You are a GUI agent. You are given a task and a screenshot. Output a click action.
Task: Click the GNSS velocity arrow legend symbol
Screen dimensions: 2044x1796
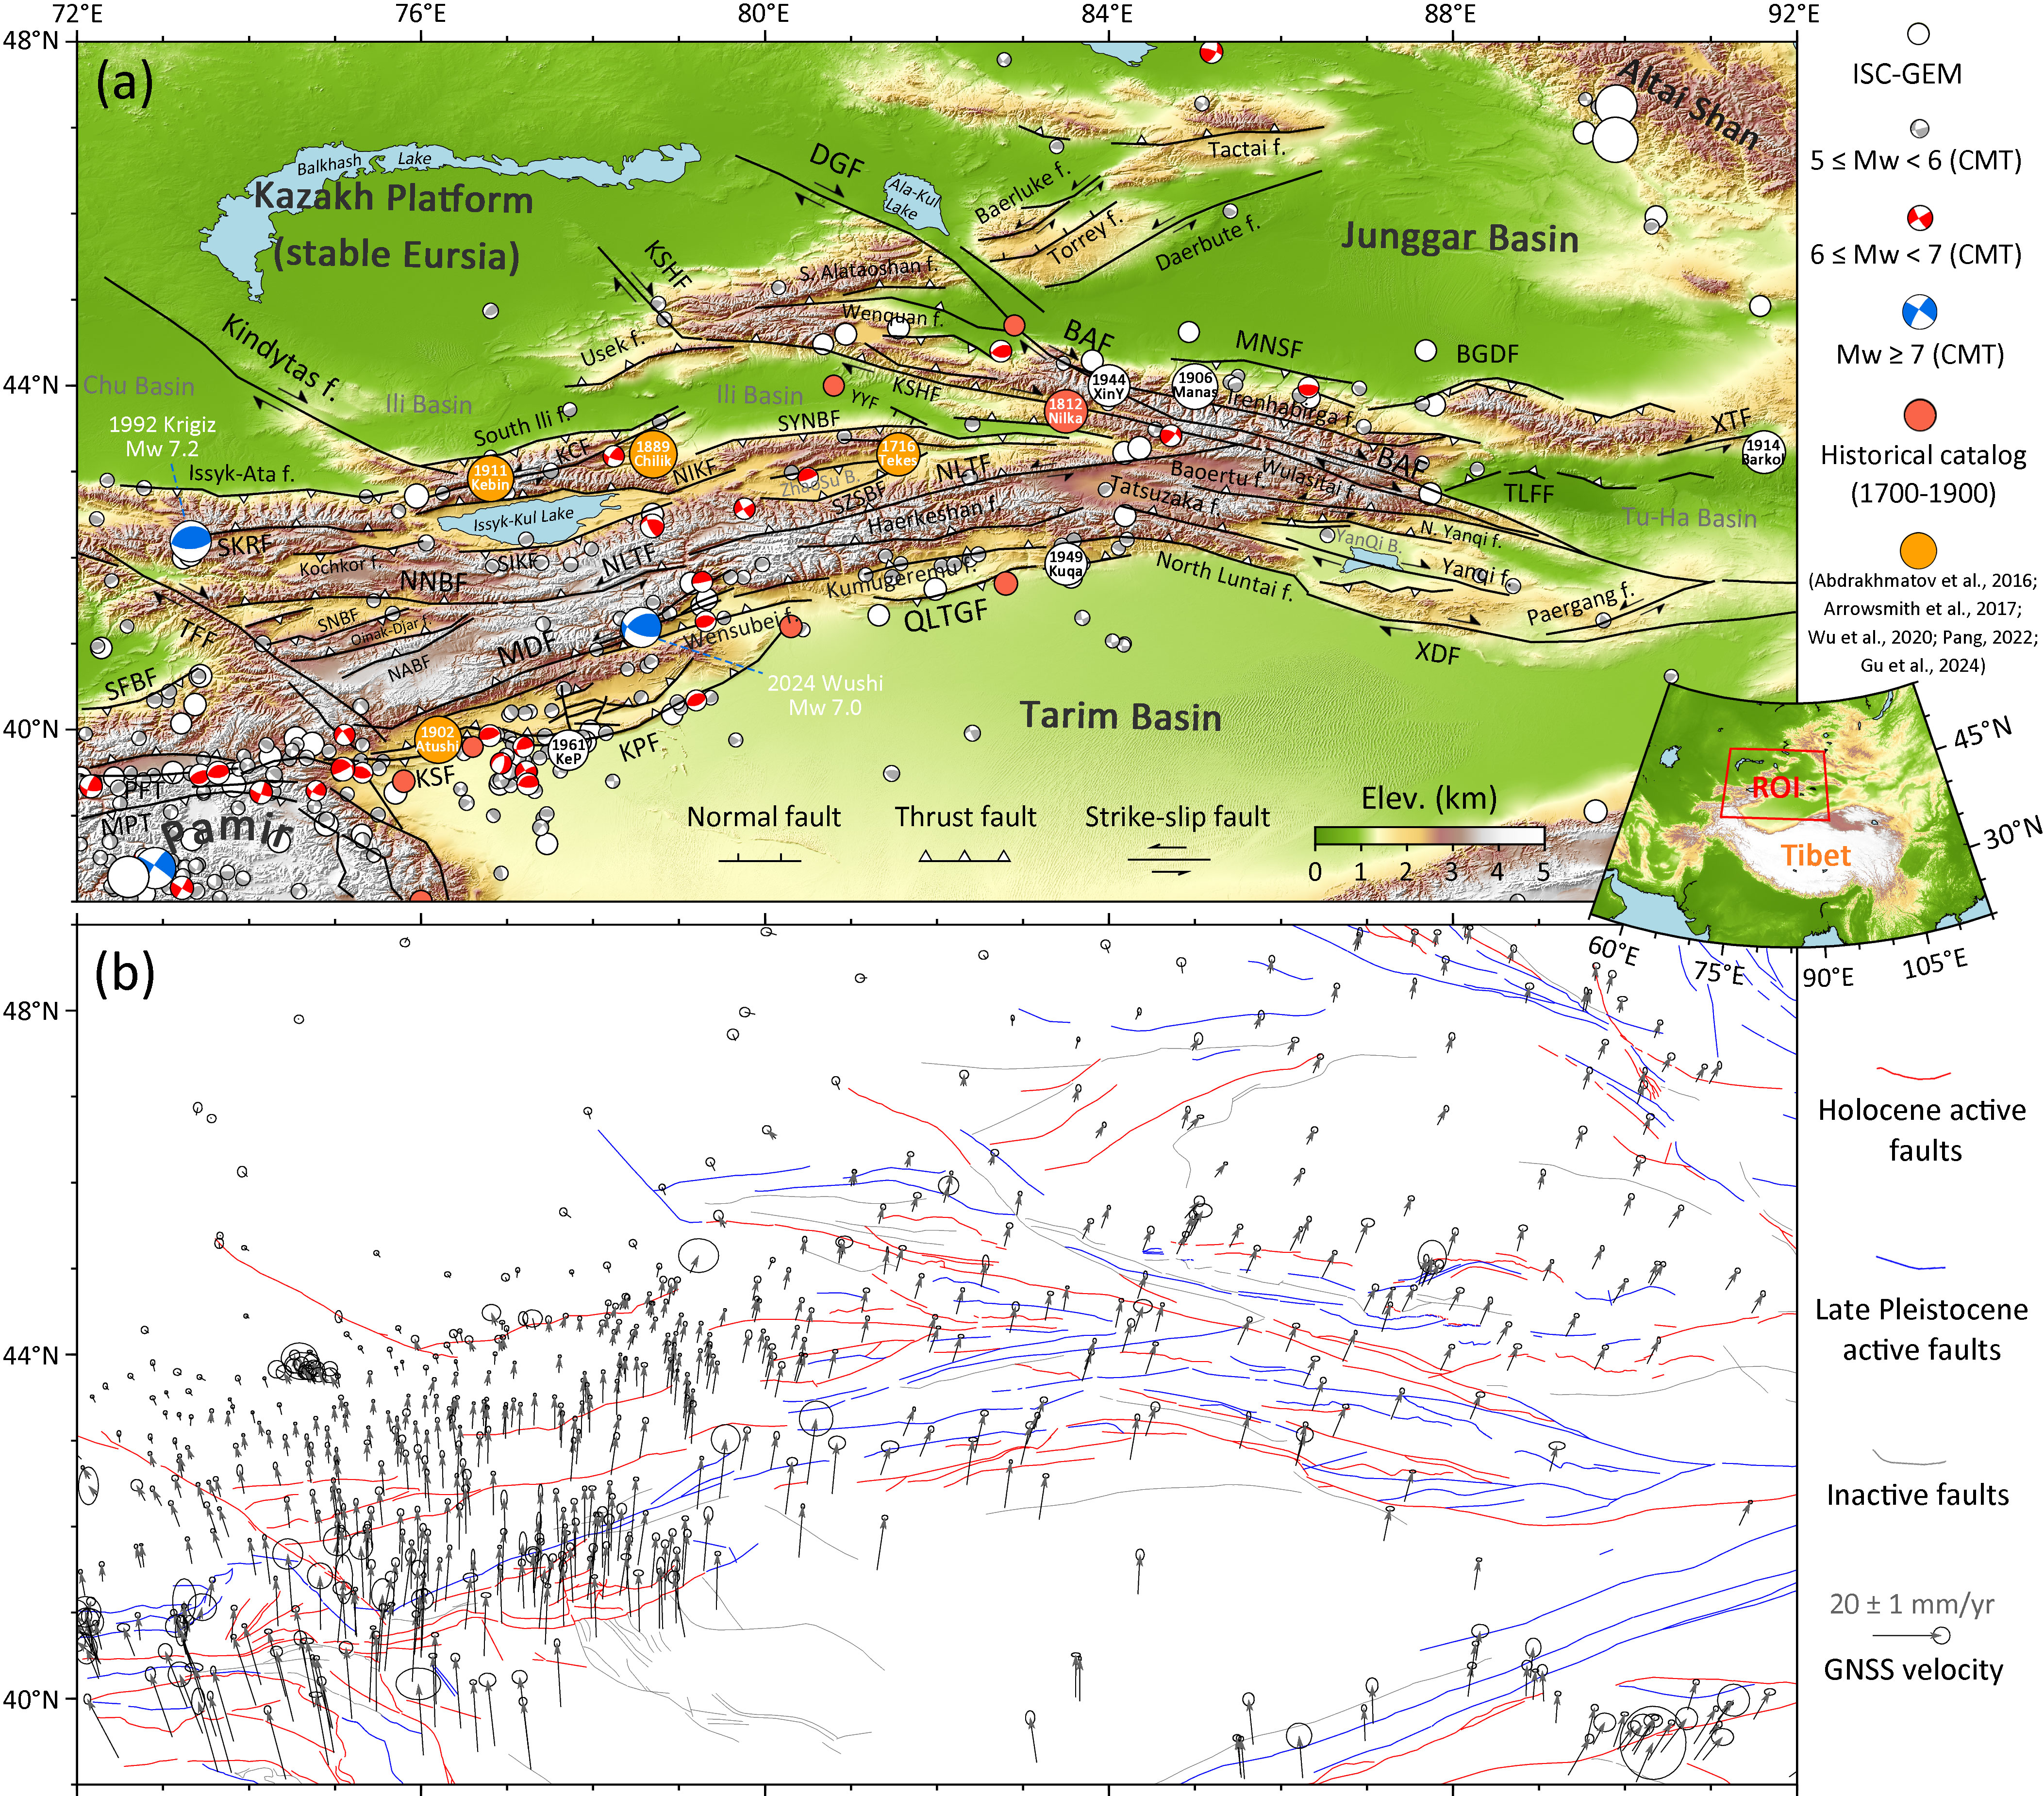coord(1911,1636)
